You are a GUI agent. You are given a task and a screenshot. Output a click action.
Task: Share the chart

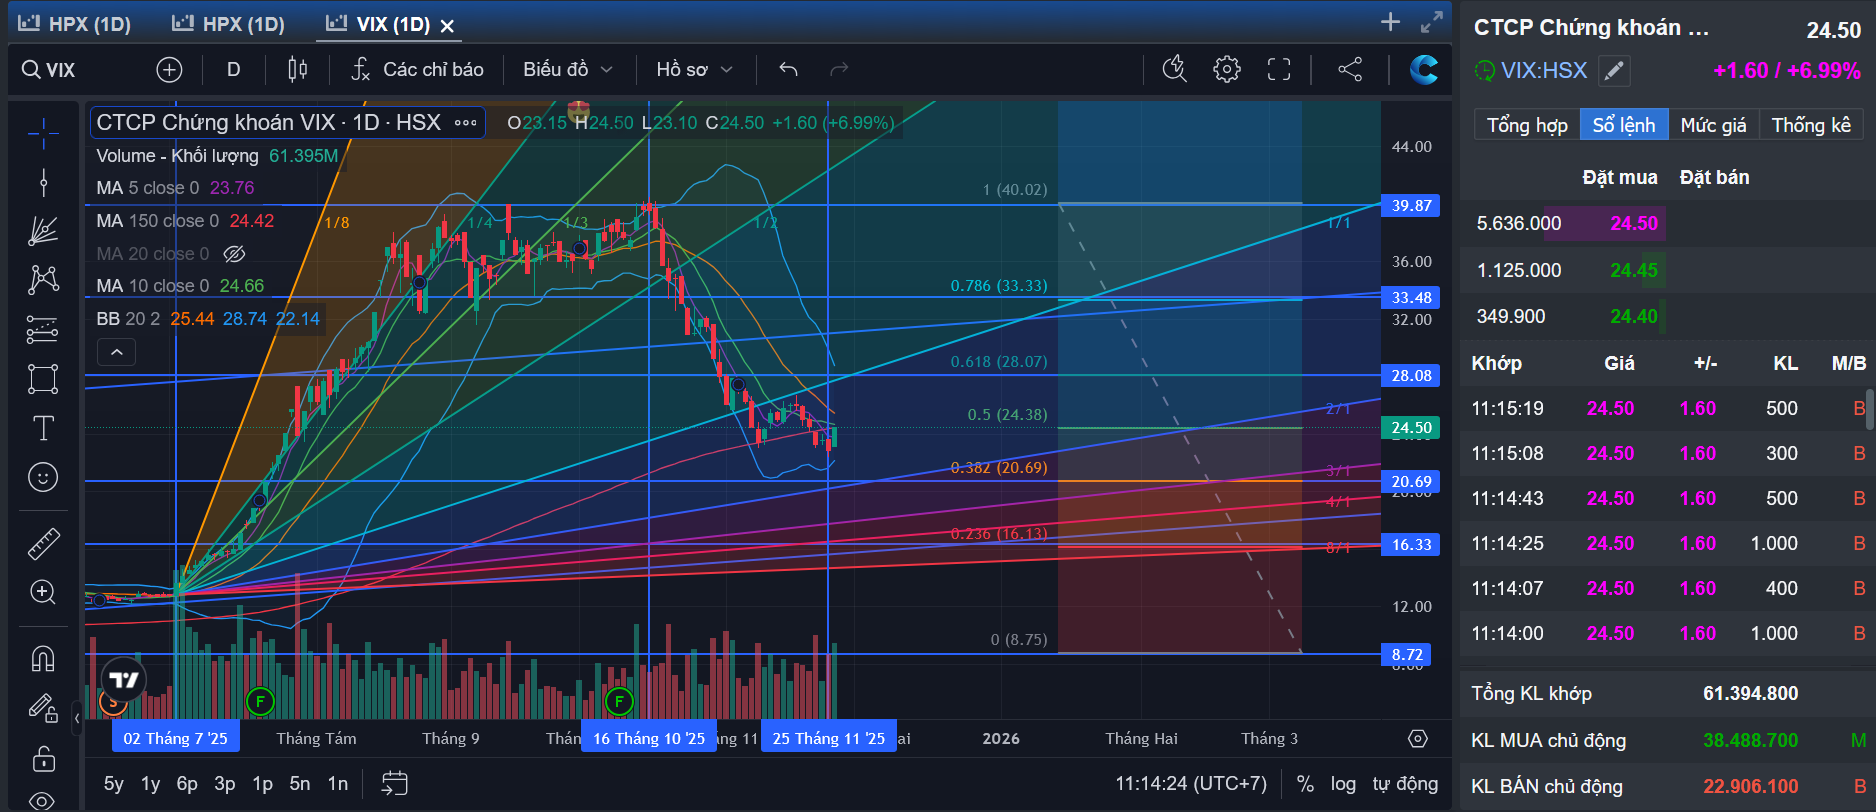tap(1350, 69)
